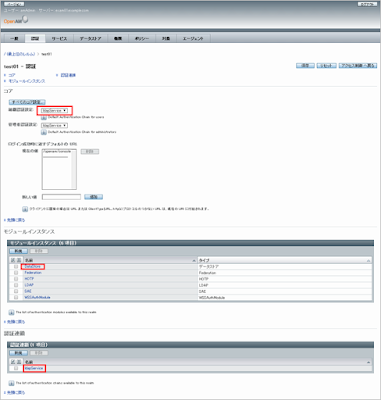Tick the ldapService chain checkbox

click(x=16, y=368)
